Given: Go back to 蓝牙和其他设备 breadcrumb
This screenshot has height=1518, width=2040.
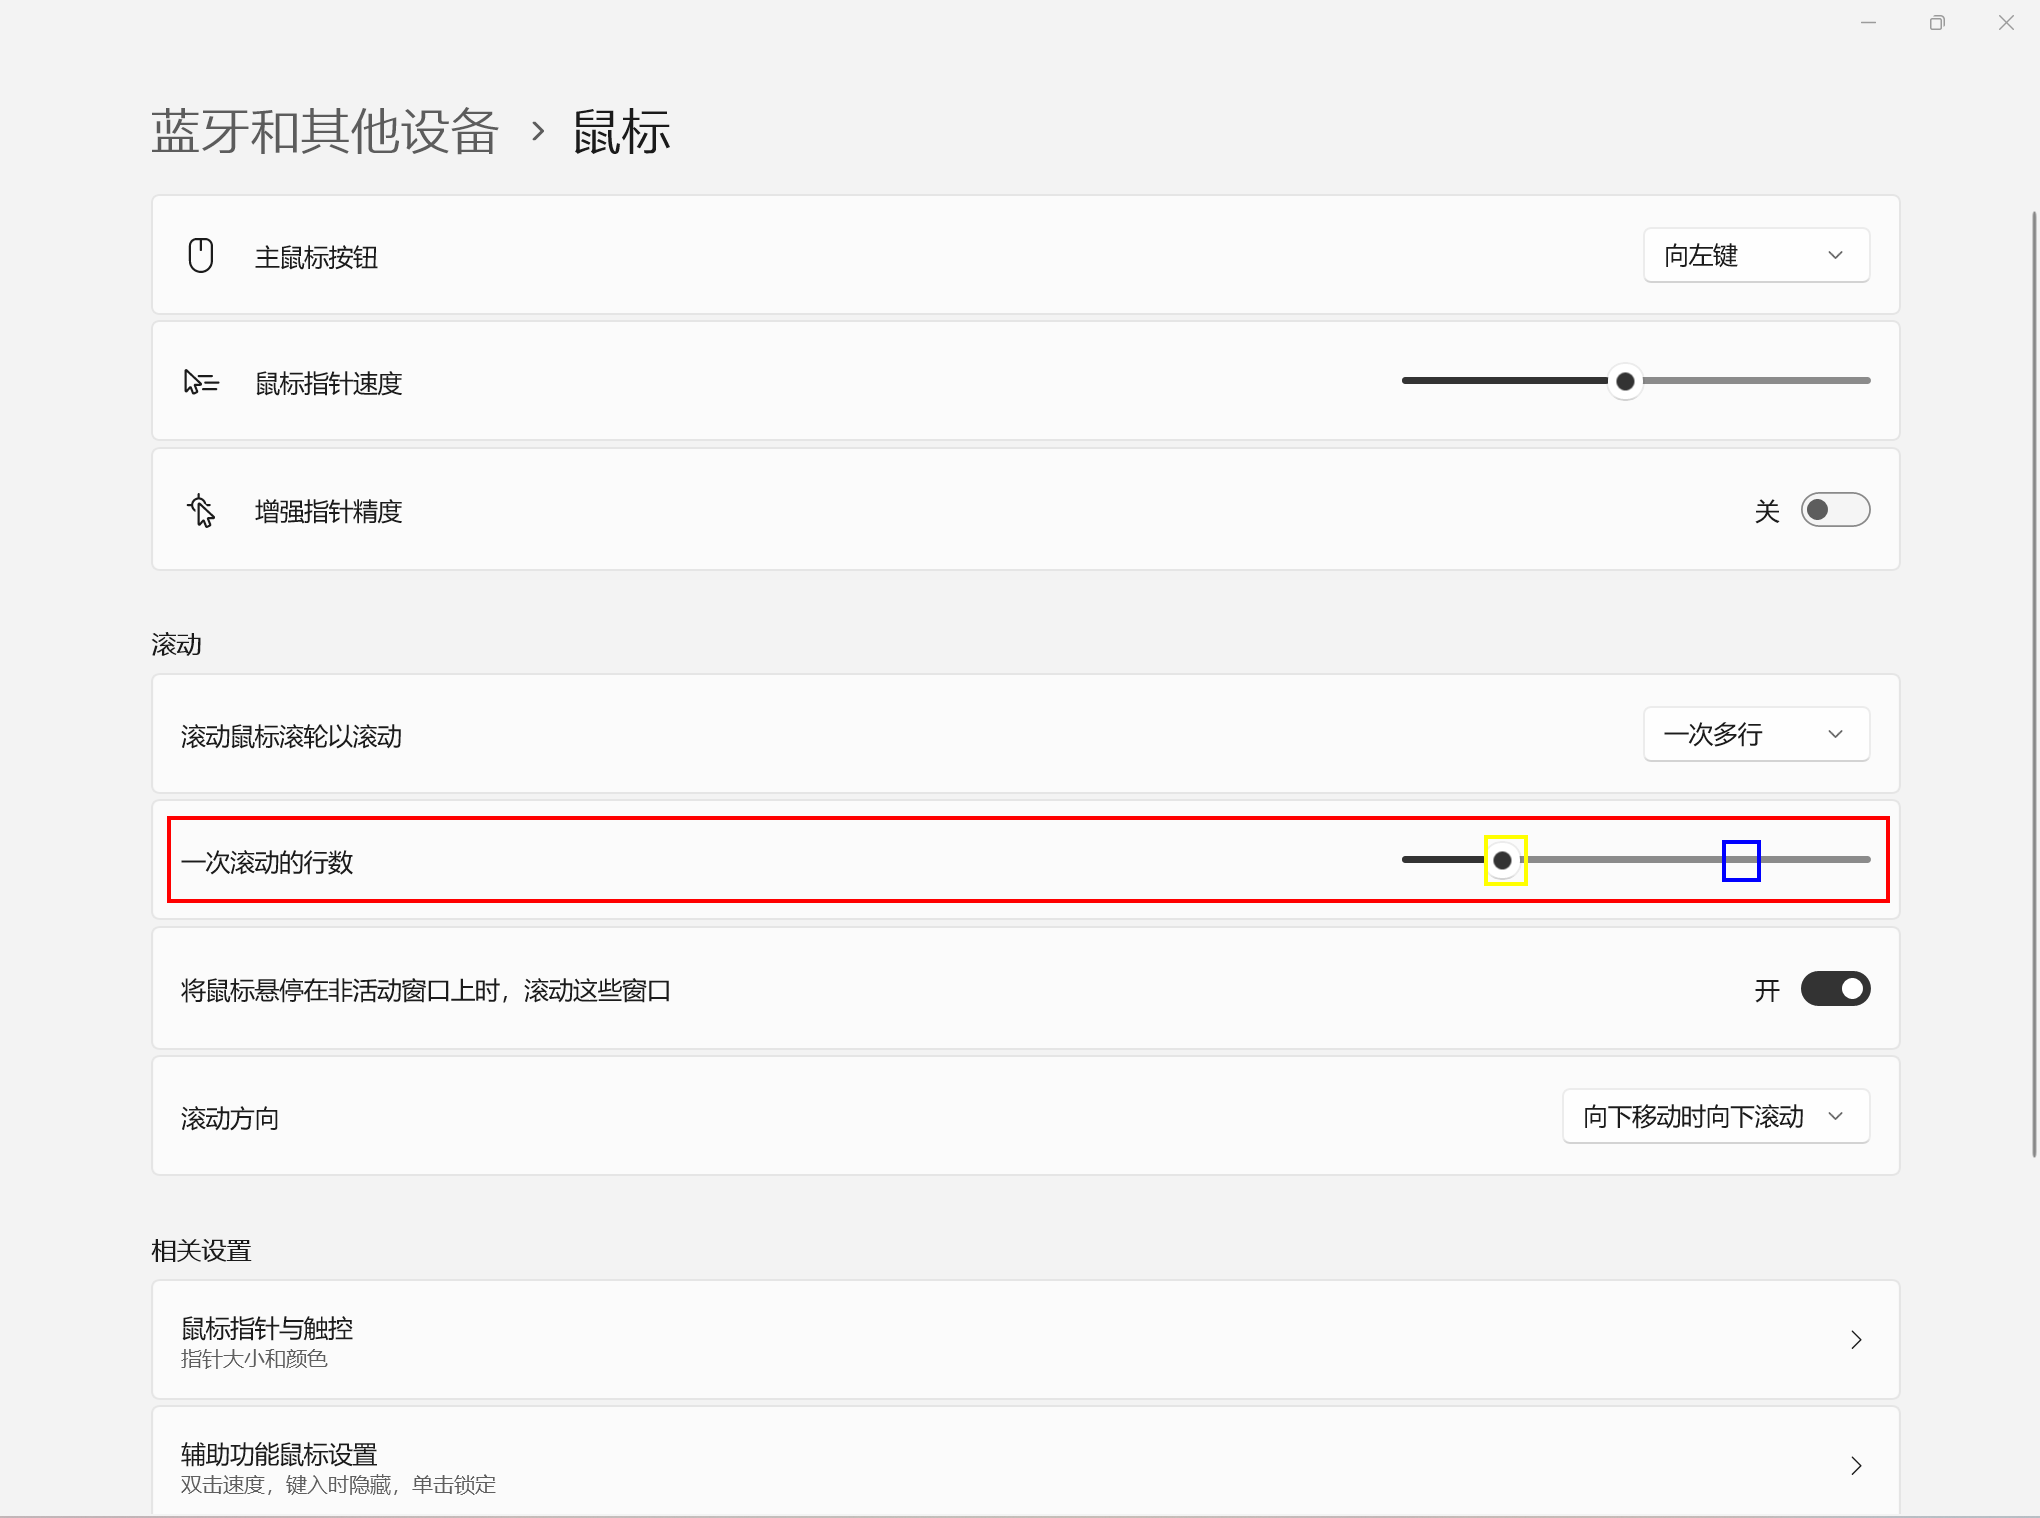Looking at the screenshot, I should point(325,131).
